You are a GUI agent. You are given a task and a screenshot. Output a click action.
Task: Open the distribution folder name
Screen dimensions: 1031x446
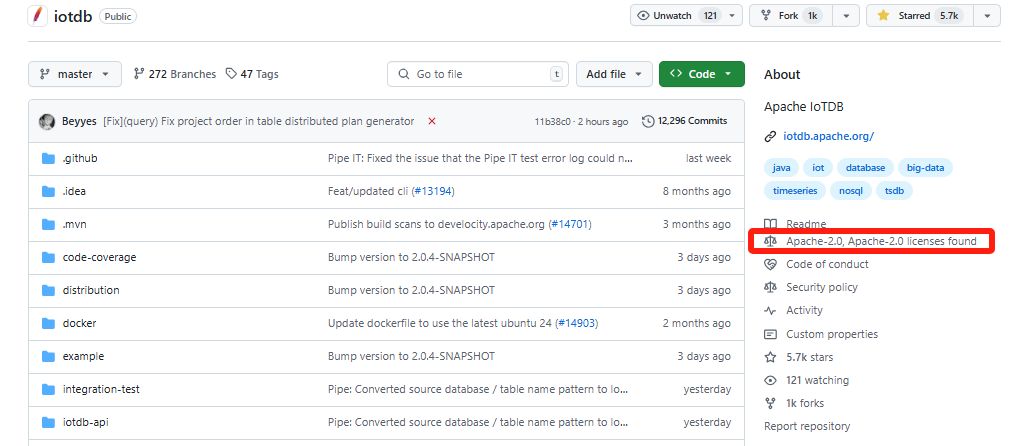pyautogui.click(x=91, y=290)
